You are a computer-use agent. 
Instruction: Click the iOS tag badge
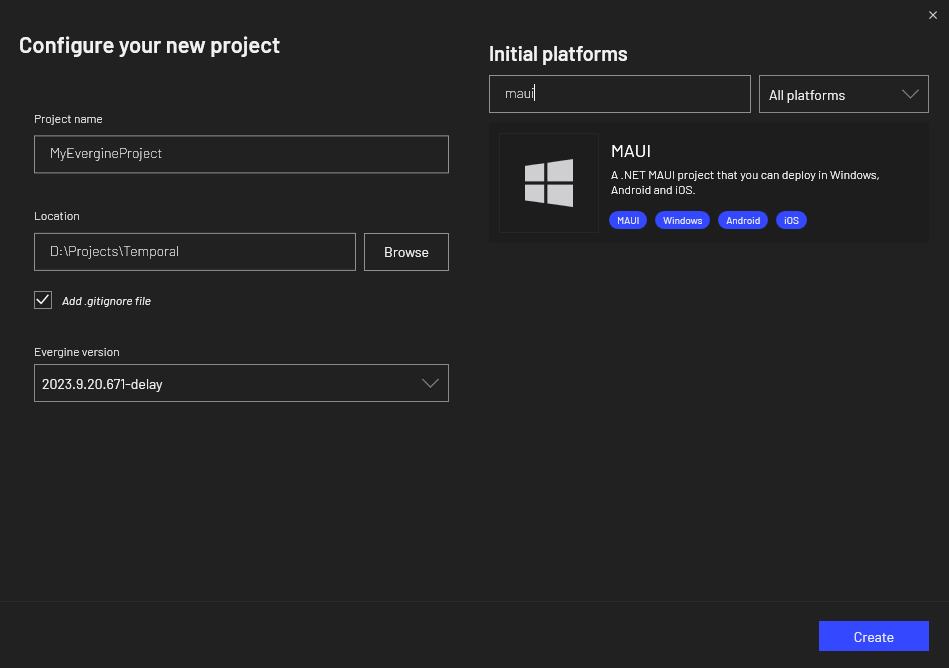pyautogui.click(x=791, y=220)
